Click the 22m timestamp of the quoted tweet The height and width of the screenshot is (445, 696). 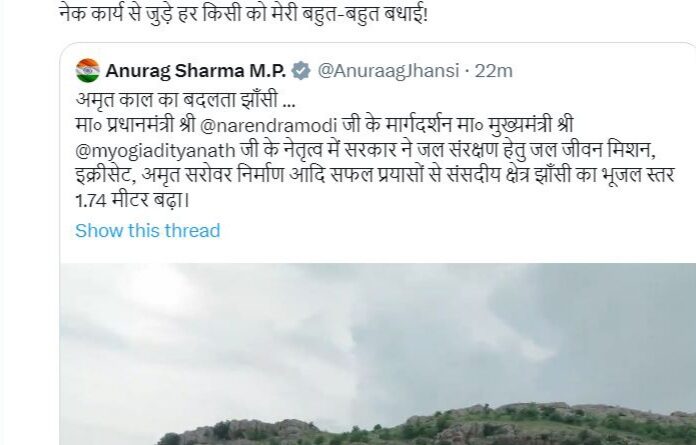pos(494,71)
